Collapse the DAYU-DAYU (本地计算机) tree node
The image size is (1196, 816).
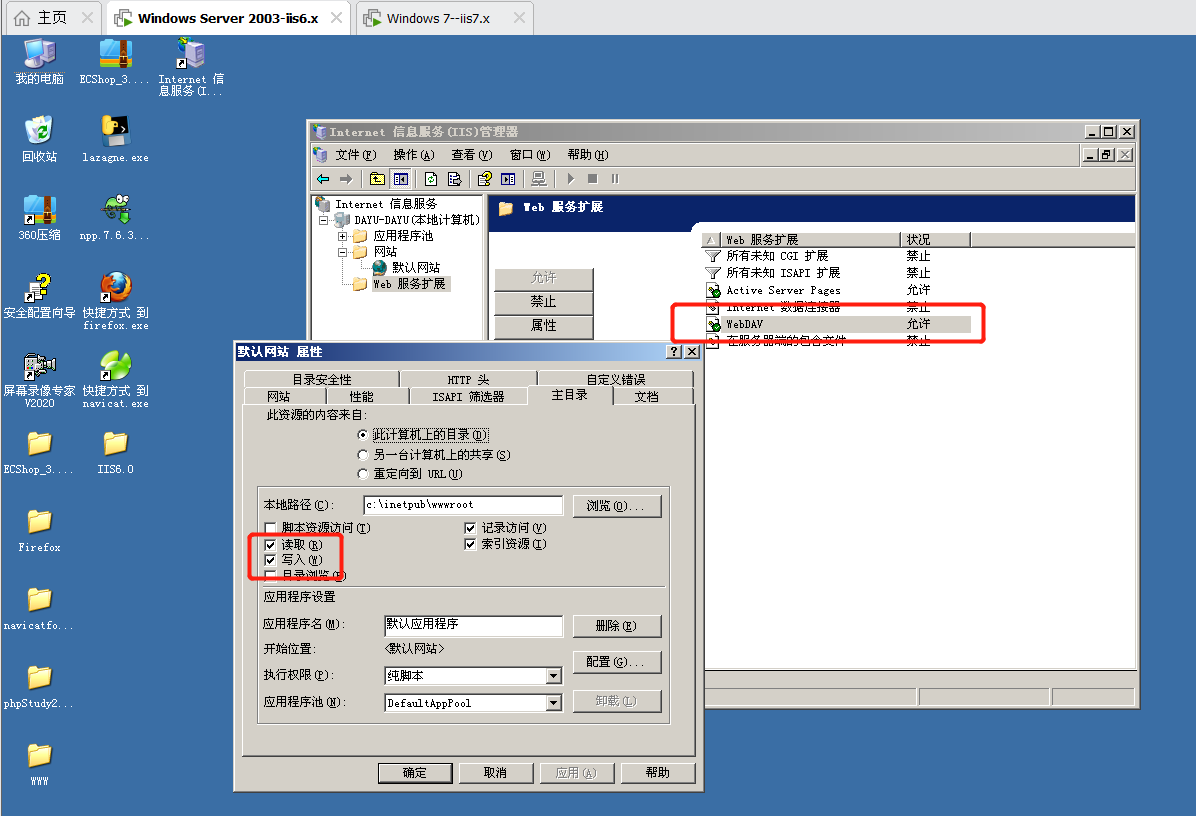(x=323, y=220)
